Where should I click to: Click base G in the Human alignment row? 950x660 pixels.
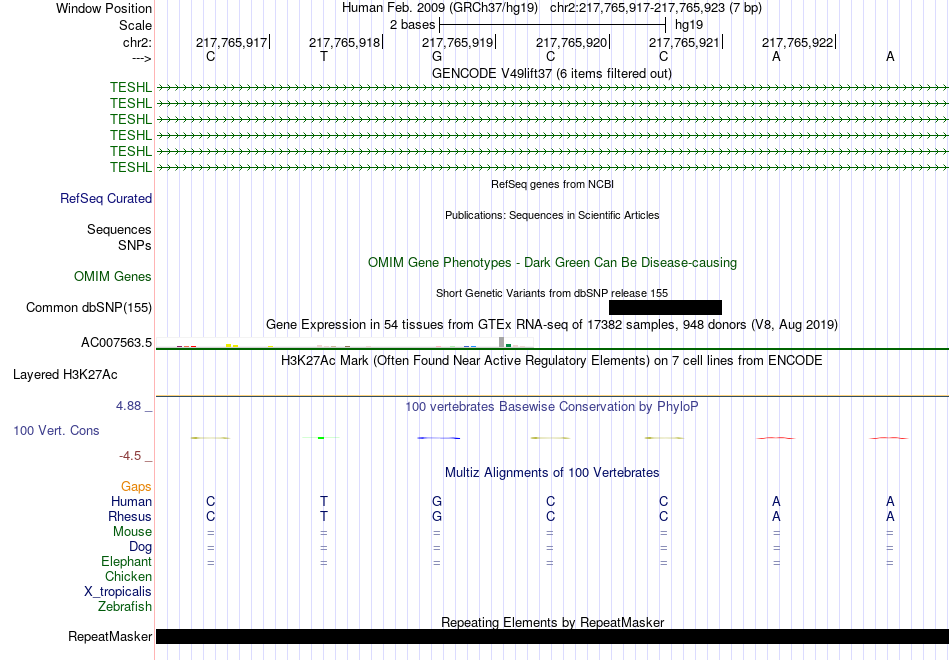tap(437, 501)
